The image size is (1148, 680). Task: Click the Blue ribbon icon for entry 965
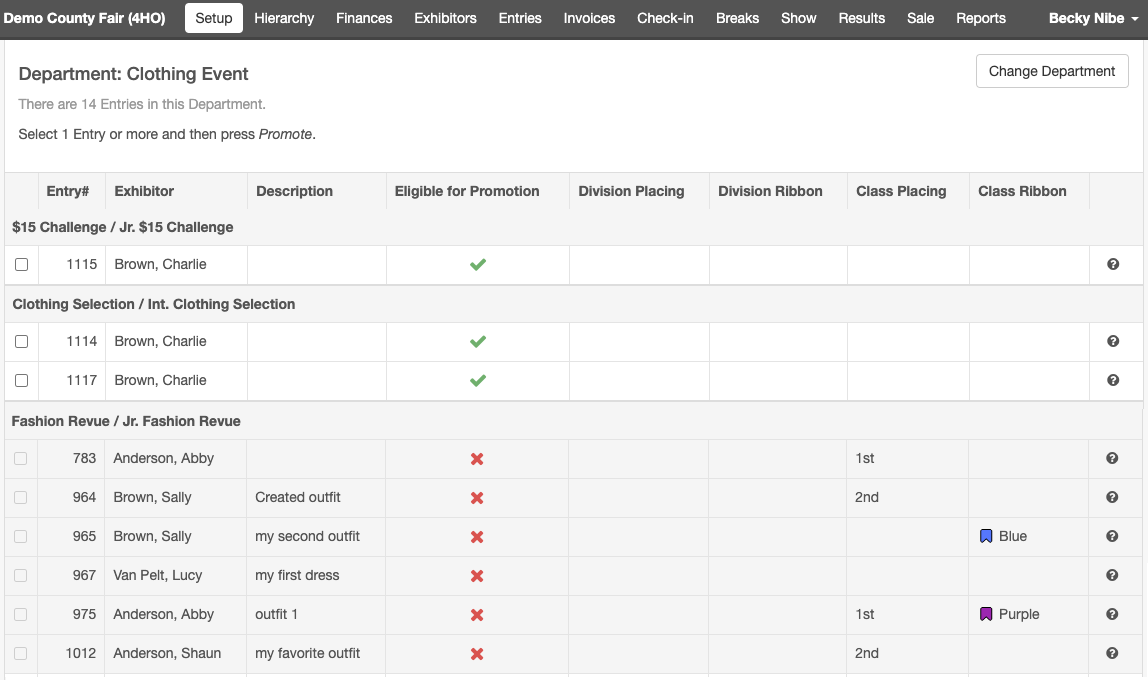pyautogui.click(x=986, y=536)
